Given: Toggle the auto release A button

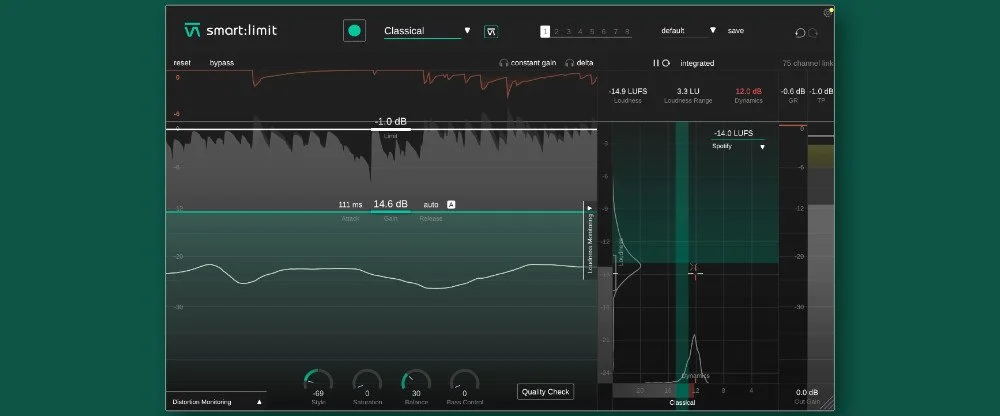Looking at the screenshot, I should tap(451, 205).
